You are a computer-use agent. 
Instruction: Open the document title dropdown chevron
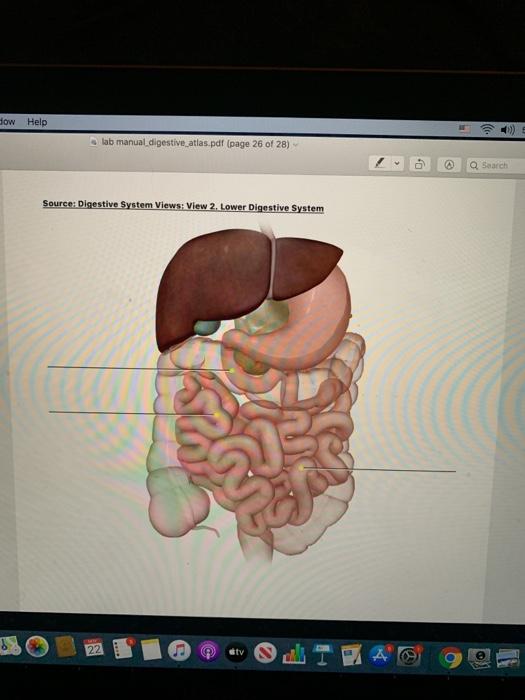[295, 145]
